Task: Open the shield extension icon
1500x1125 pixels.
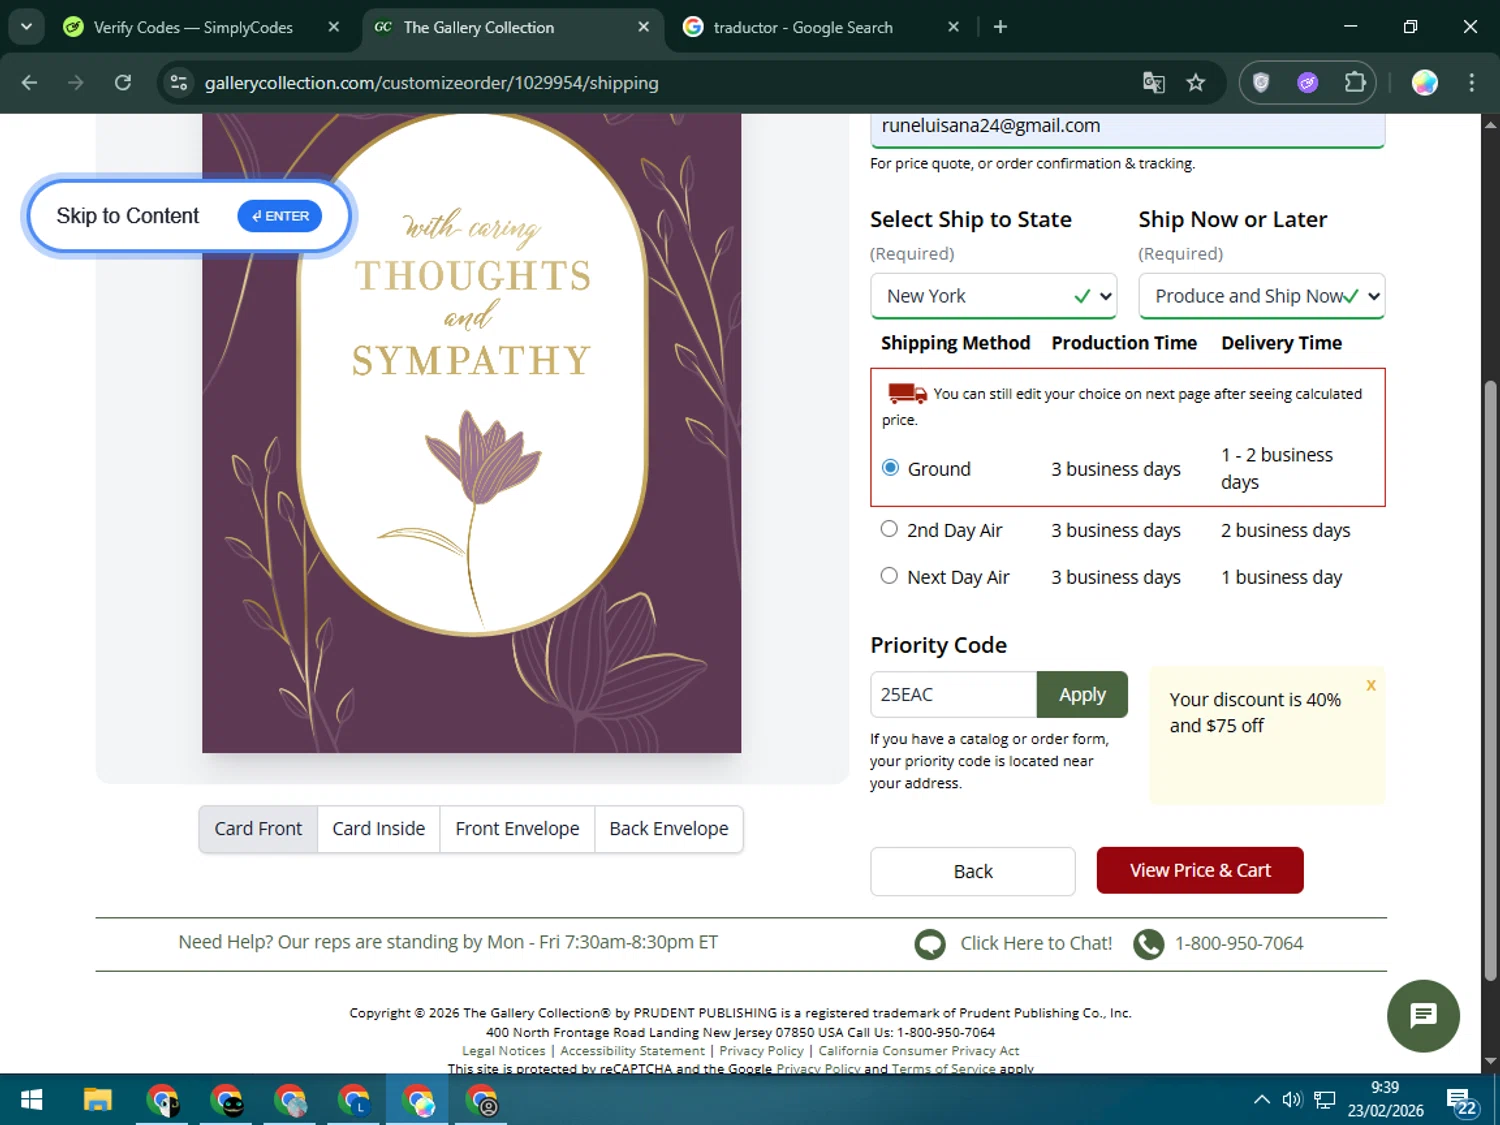Action: [x=1261, y=83]
